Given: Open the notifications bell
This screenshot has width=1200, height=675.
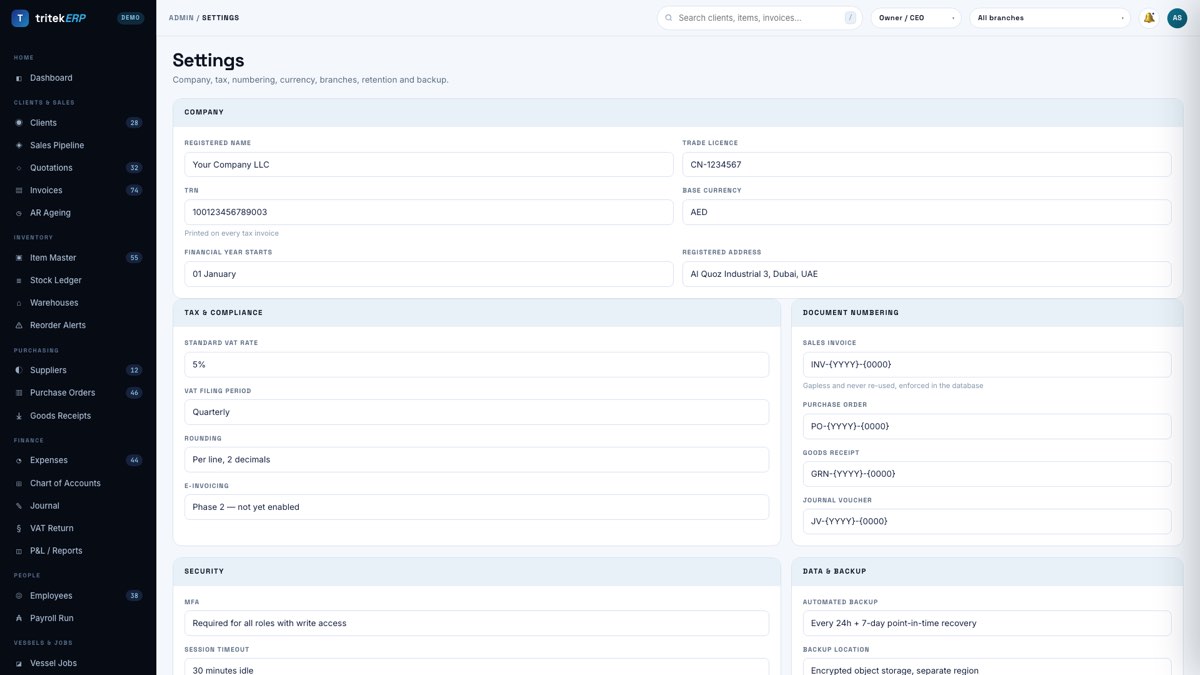Looking at the screenshot, I should (x=1149, y=18).
